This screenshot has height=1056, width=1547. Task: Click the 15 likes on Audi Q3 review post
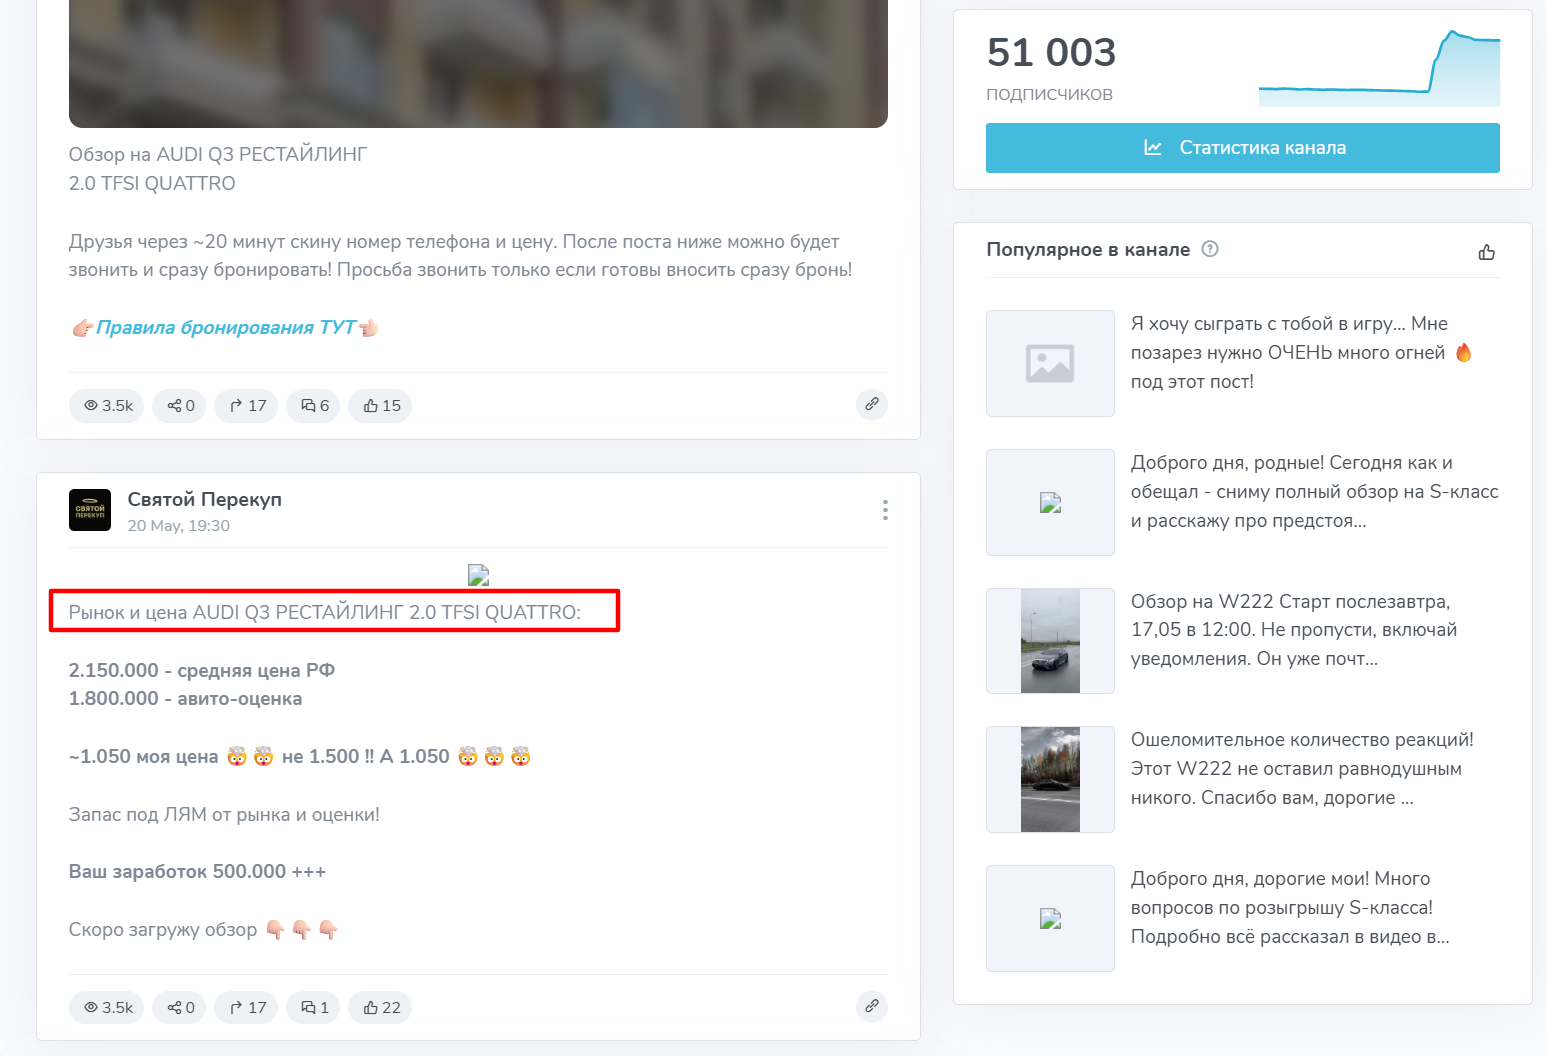click(381, 405)
